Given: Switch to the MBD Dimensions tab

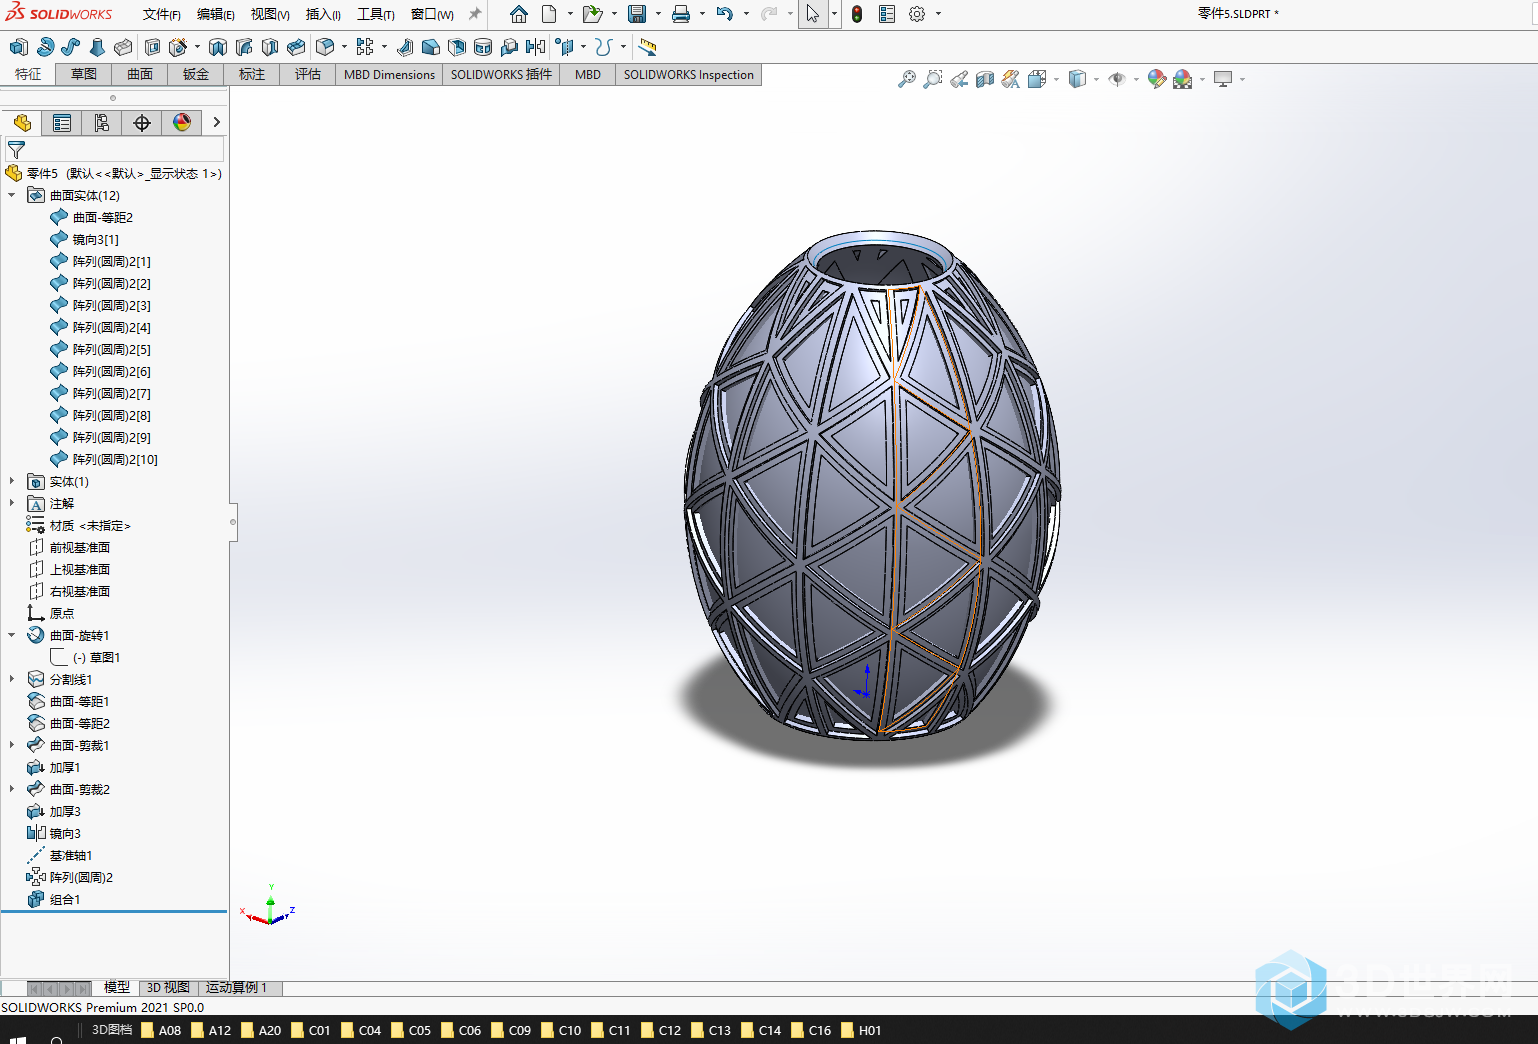Looking at the screenshot, I should [389, 75].
